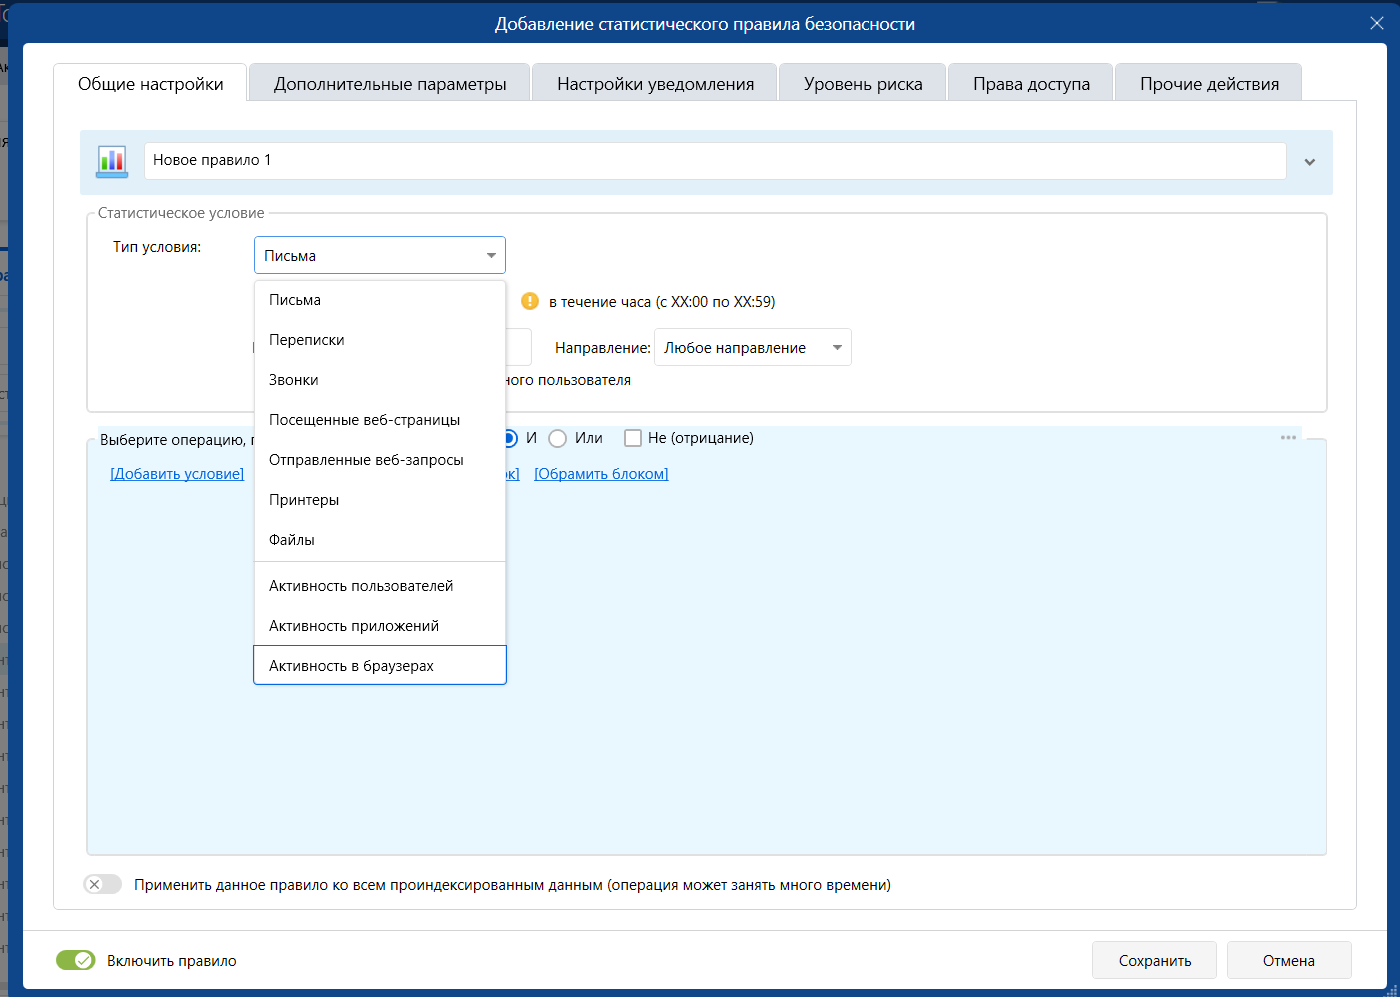The width and height of the screenshot is (1400, 997).
Task: Check the Не (отрицание) checkbox
Action: (x=633, y=438)
